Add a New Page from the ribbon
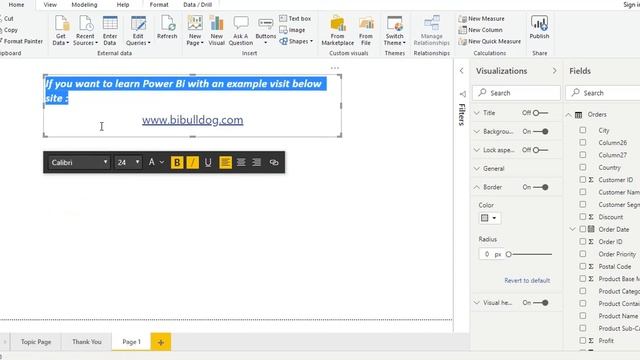Viewport: 640px width, 360px height. tap(195, 31)
